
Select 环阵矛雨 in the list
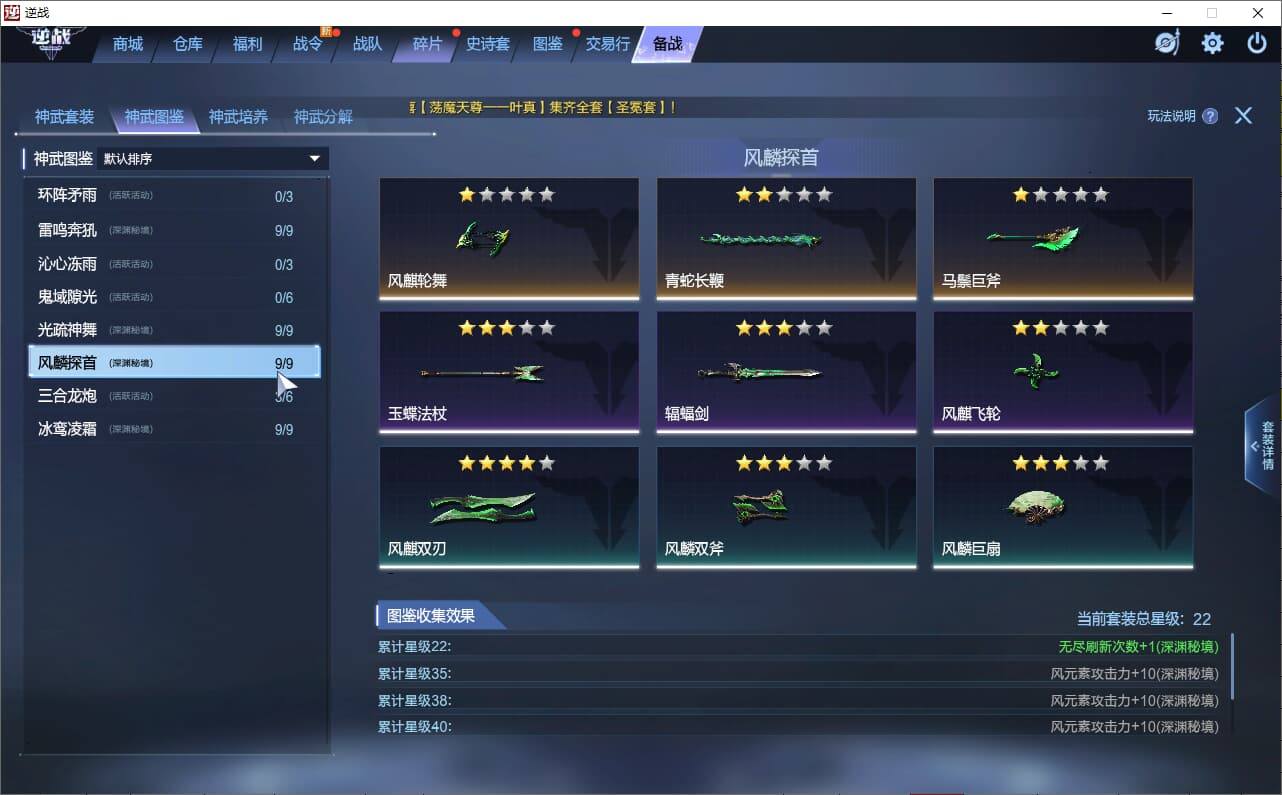click(x=174, y=196)
